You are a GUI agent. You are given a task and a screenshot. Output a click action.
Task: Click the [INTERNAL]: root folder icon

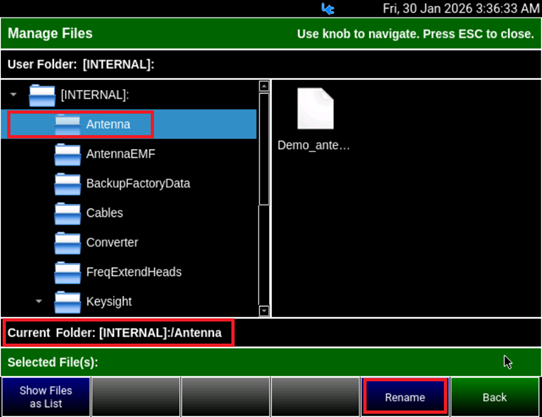(42, 95)
